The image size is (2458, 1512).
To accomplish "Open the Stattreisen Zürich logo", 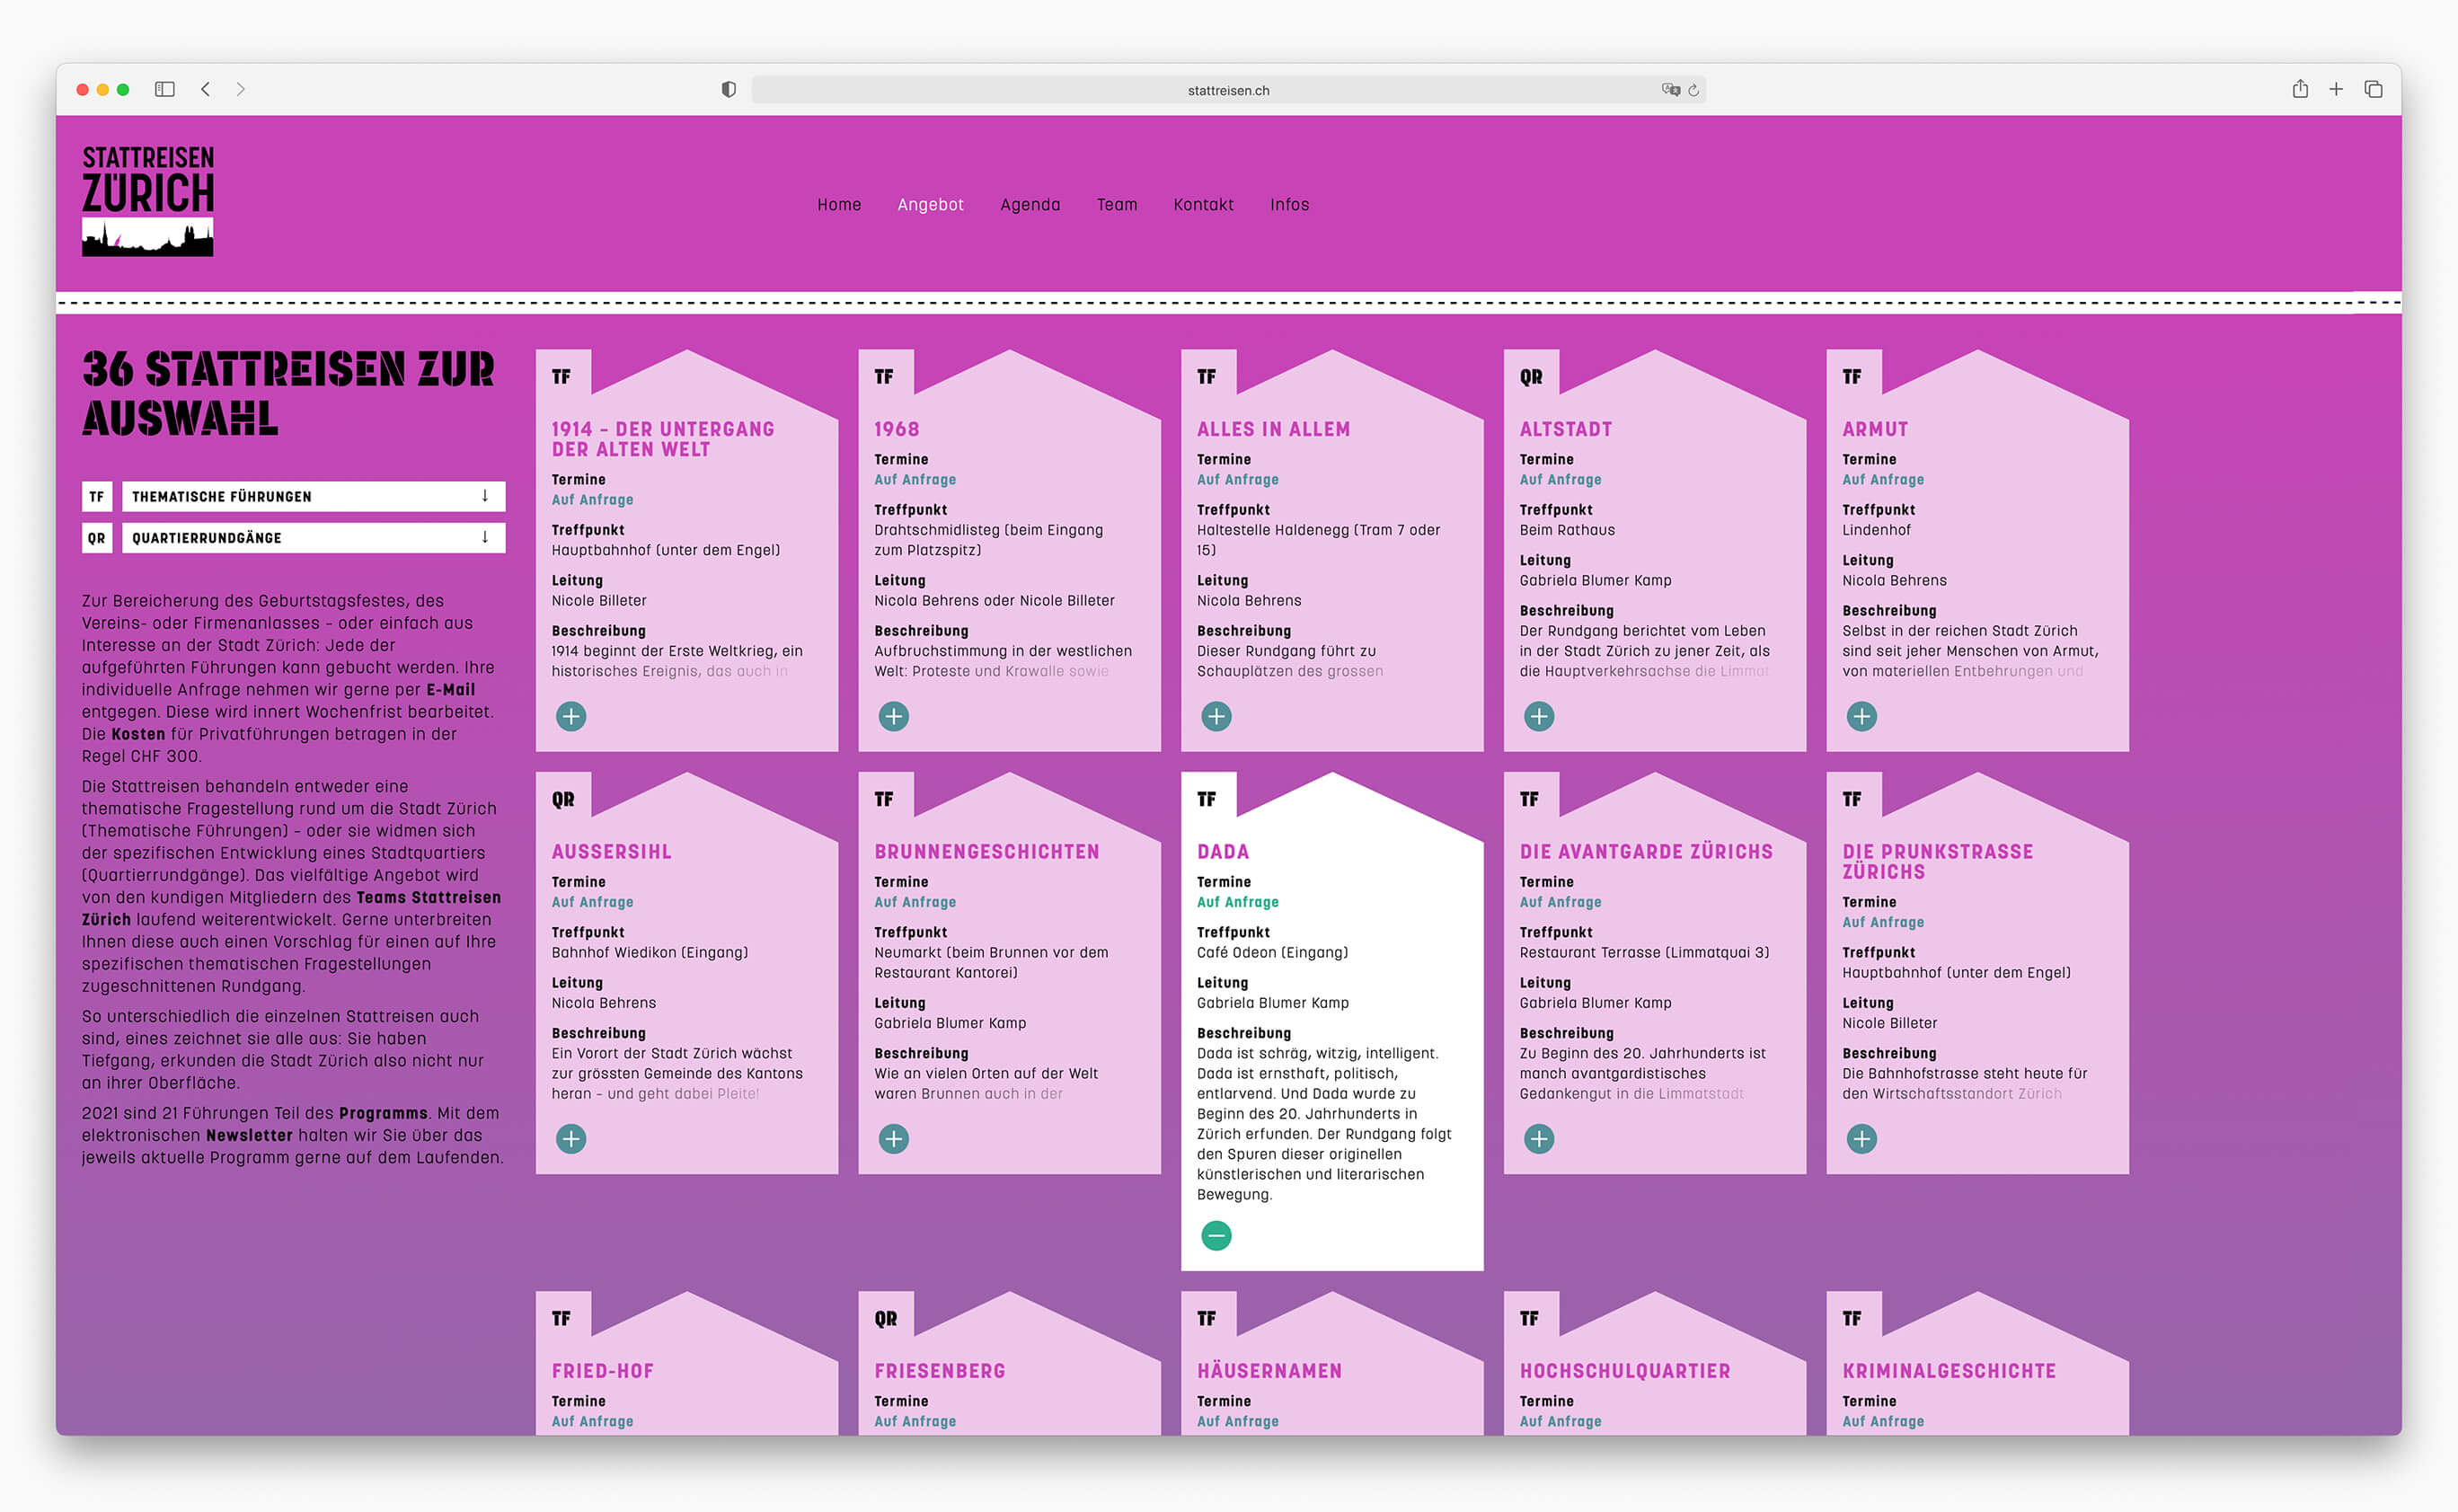I will pos(147,200).
